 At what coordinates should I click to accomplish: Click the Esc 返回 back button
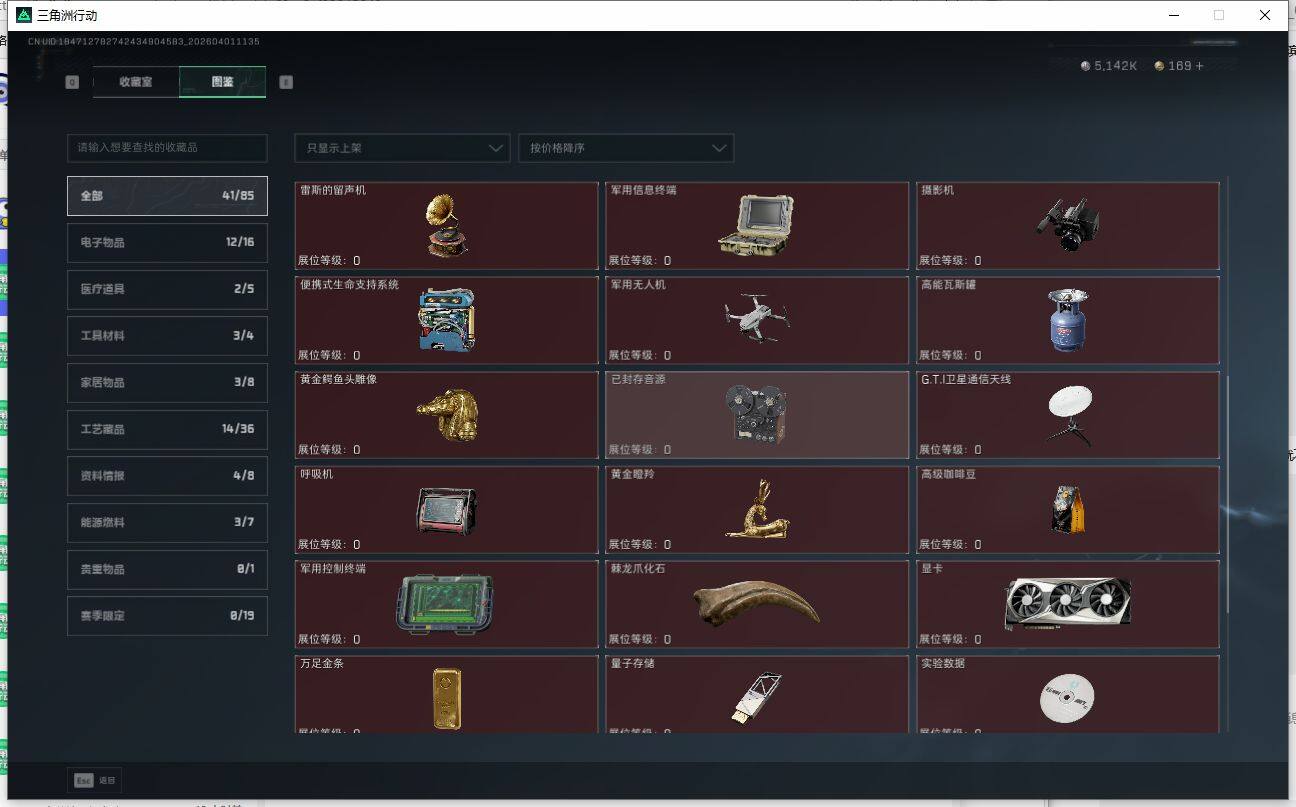[x=94, y=780]
